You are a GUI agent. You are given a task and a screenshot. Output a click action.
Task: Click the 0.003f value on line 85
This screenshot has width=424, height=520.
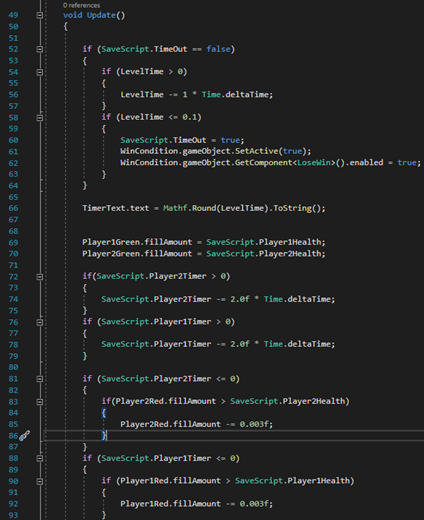click(254, 424)
